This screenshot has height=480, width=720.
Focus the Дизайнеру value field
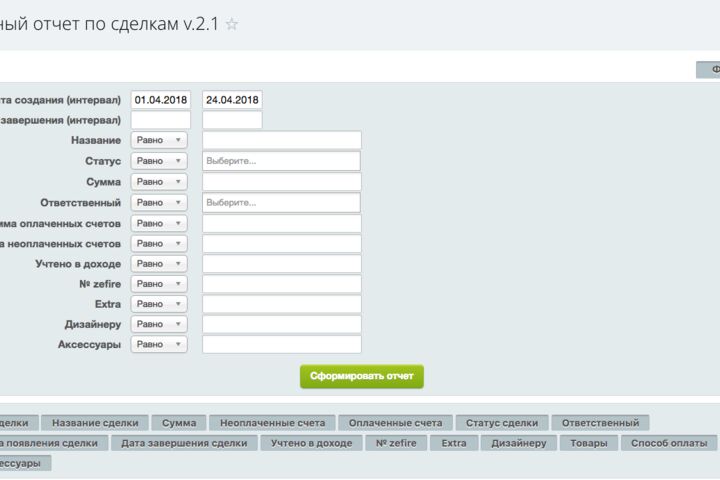281,324
